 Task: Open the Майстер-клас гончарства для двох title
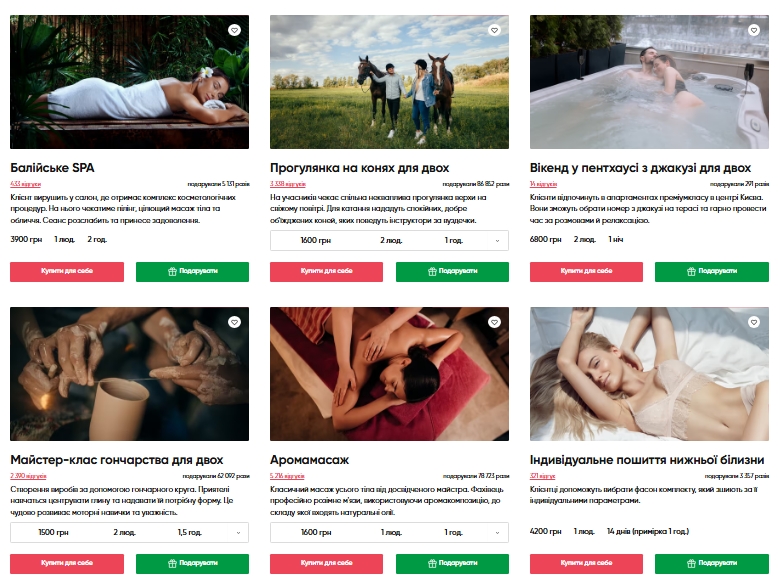coord(117,460)
